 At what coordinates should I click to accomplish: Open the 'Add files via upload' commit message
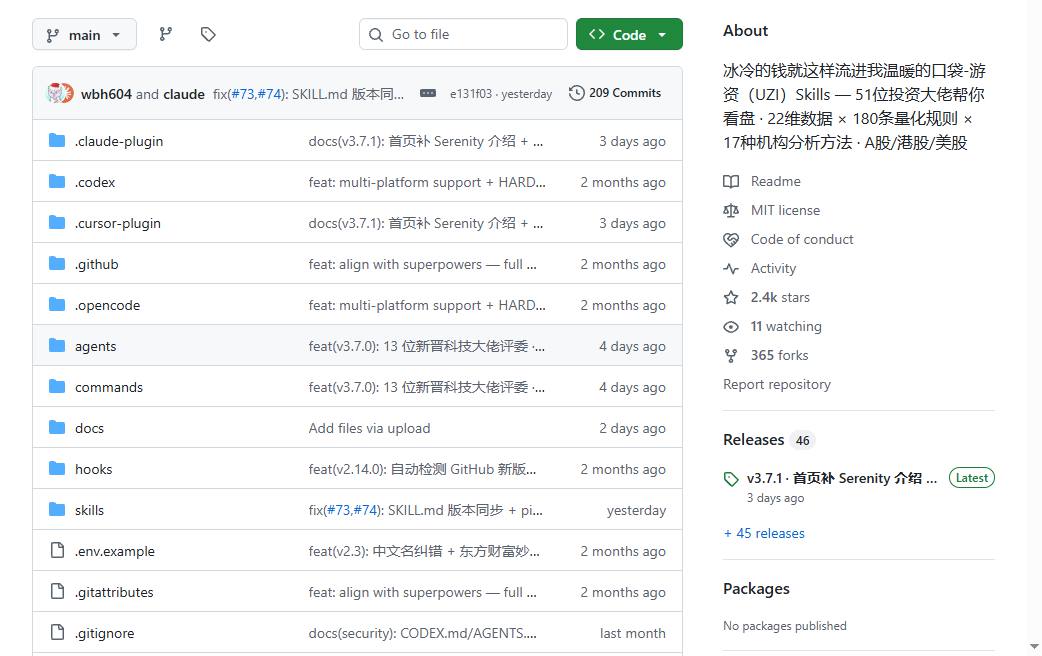pos(369,429)
